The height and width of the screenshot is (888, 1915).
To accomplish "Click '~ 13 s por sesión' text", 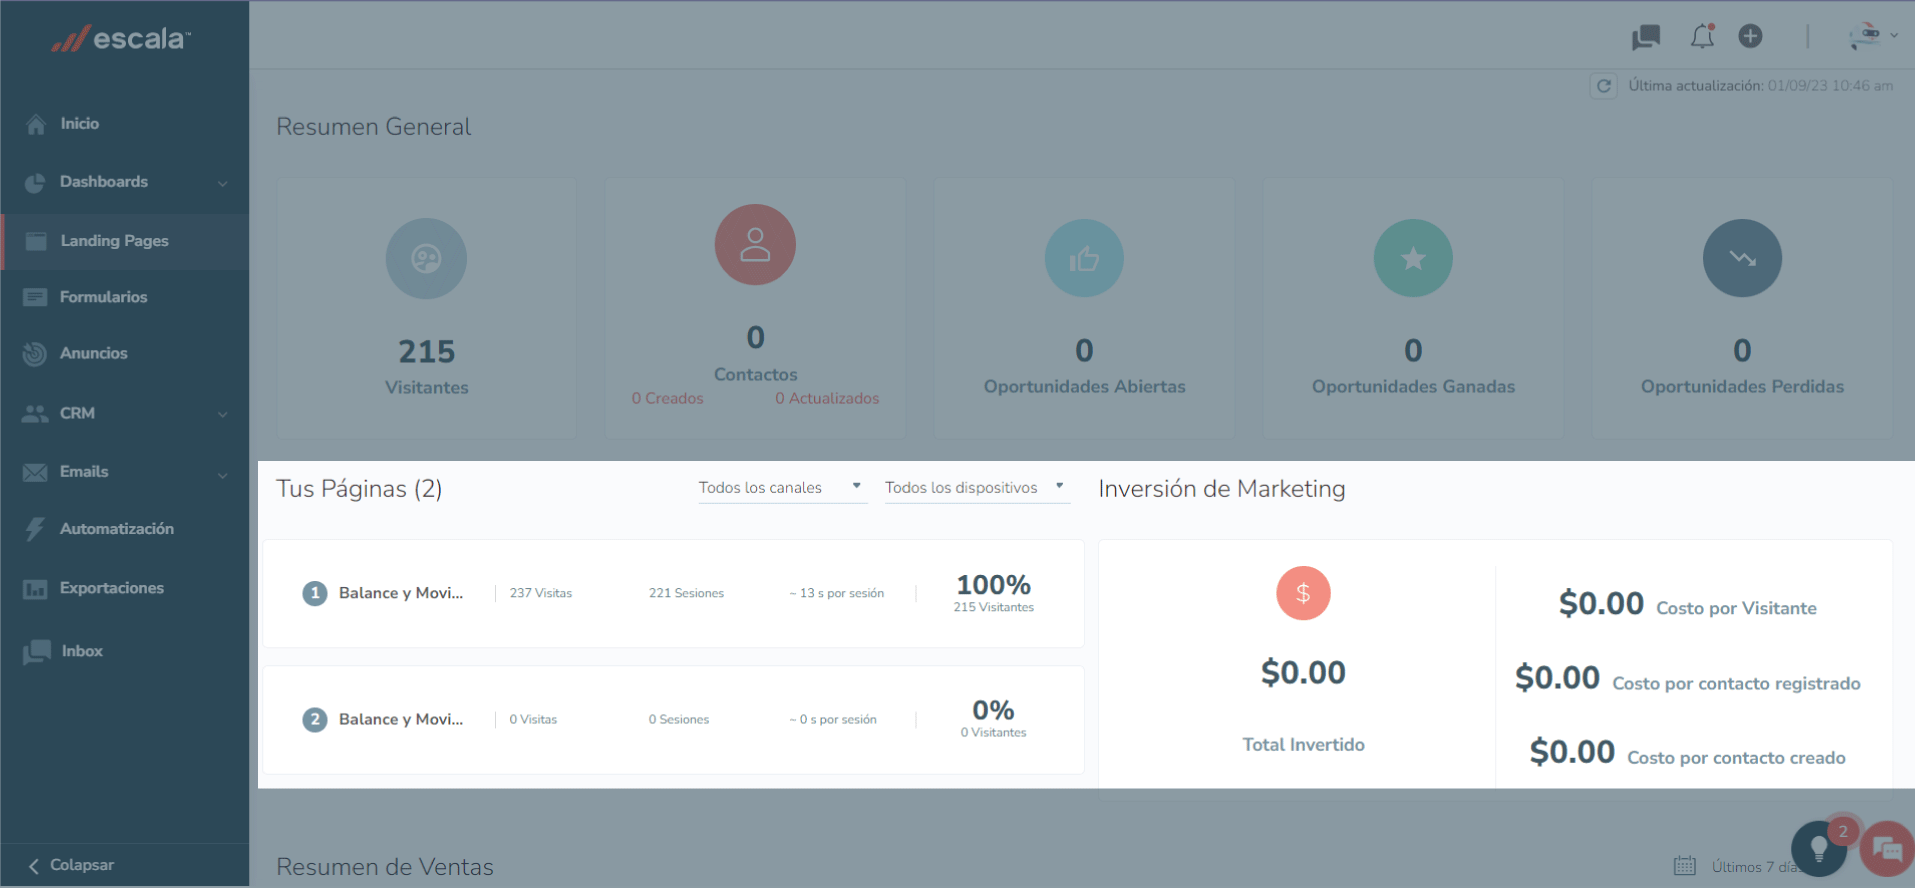I will (837, 593).
